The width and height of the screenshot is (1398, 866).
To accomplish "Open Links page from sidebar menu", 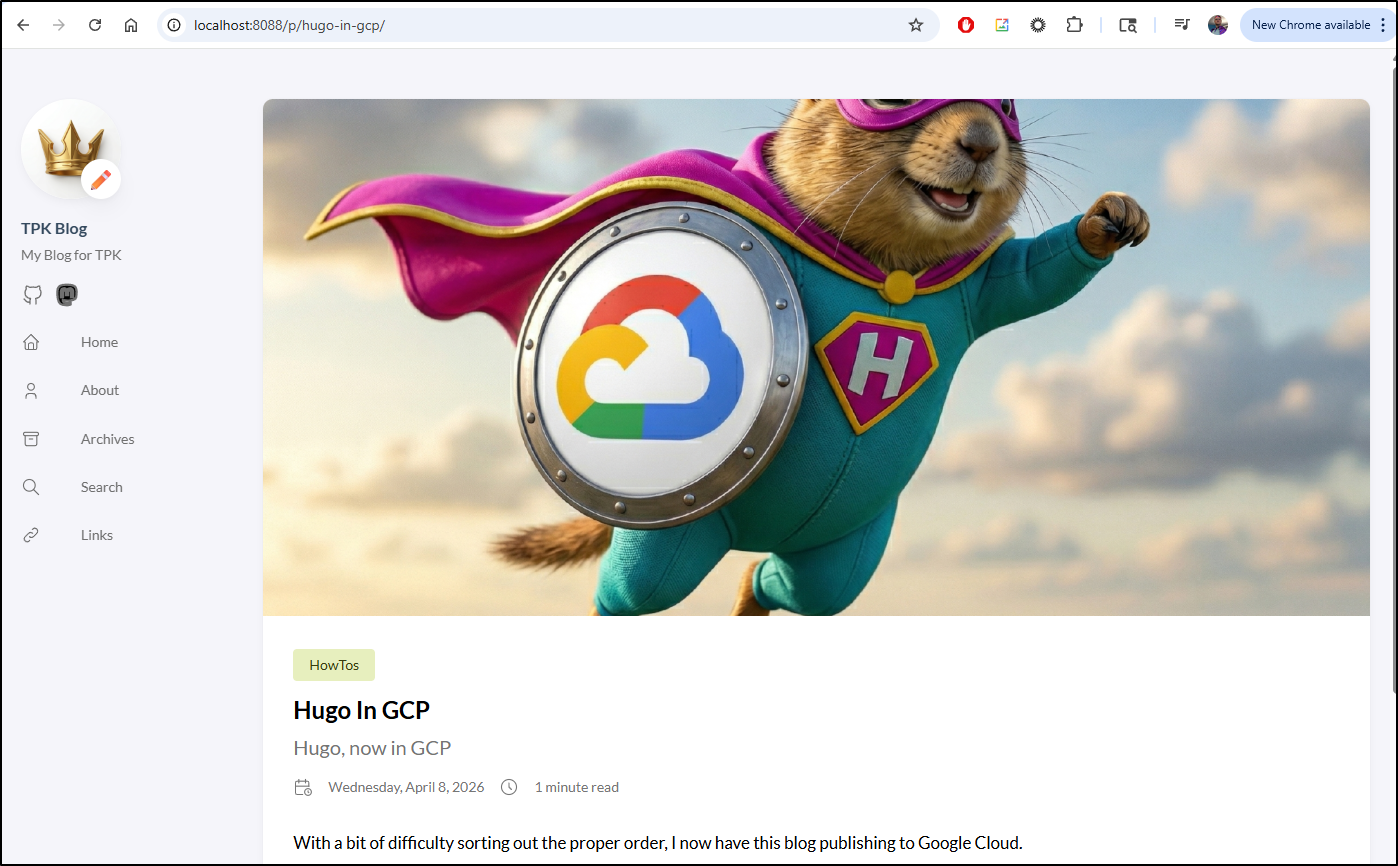I will (x=96, y=535).
